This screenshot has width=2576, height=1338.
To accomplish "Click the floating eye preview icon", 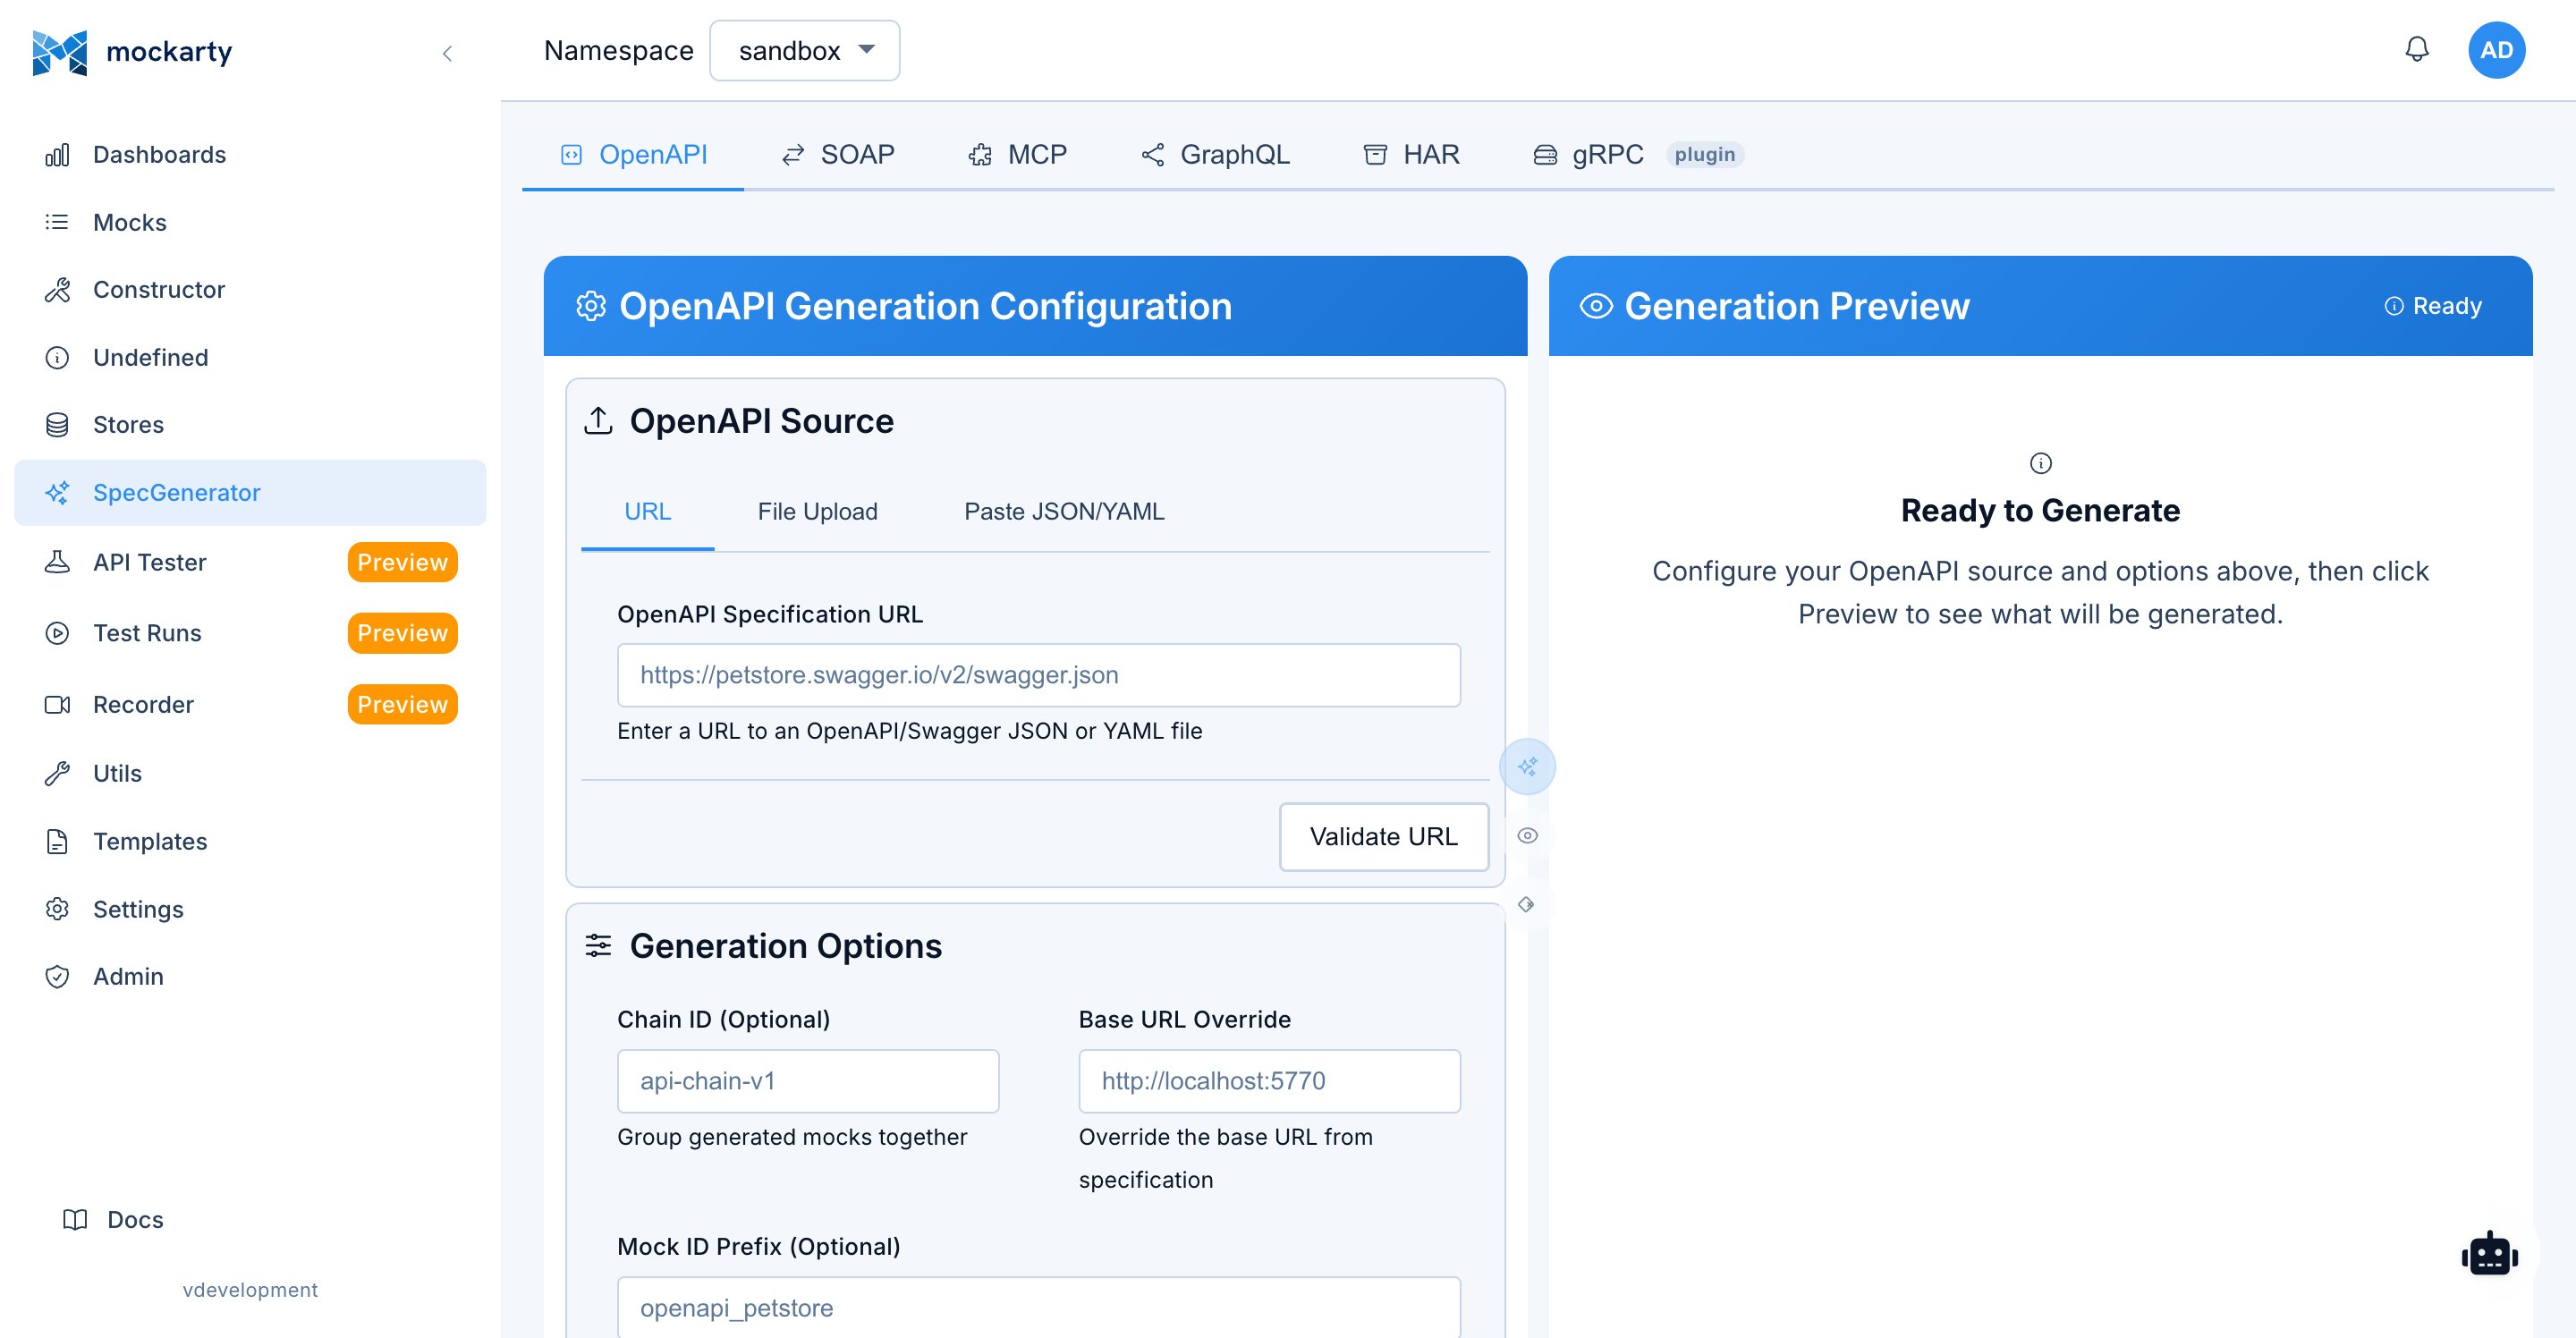I will (x=1527, y=836).
